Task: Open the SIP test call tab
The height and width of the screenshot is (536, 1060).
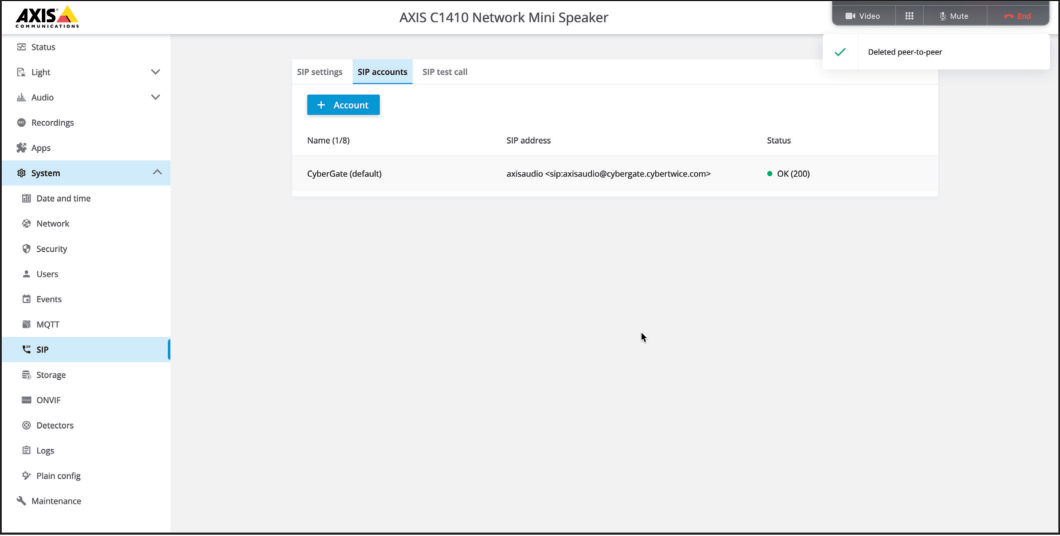Action: pyautogui.click(x=445, y=72)
